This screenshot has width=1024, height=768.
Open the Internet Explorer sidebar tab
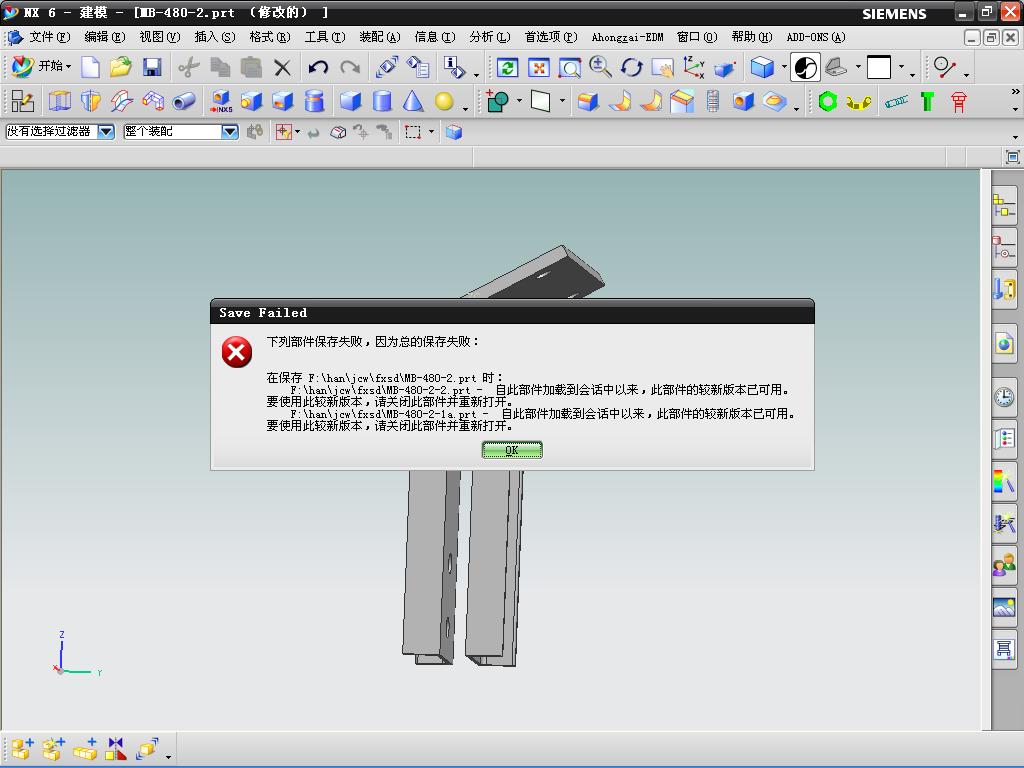click(x=1004, y=344)
